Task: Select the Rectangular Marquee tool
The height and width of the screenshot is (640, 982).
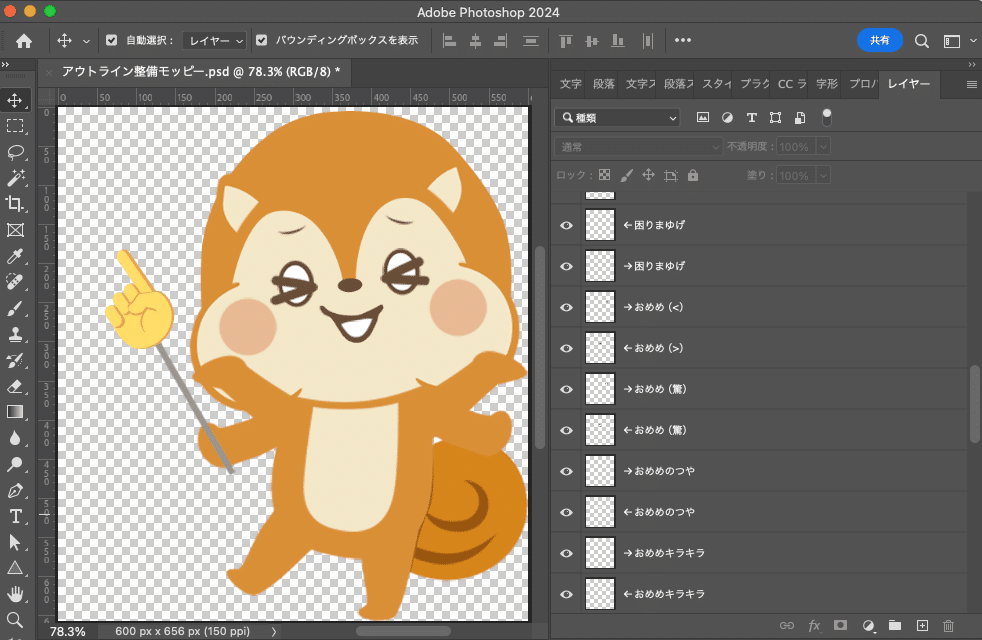Action: (x=15, y=126)
